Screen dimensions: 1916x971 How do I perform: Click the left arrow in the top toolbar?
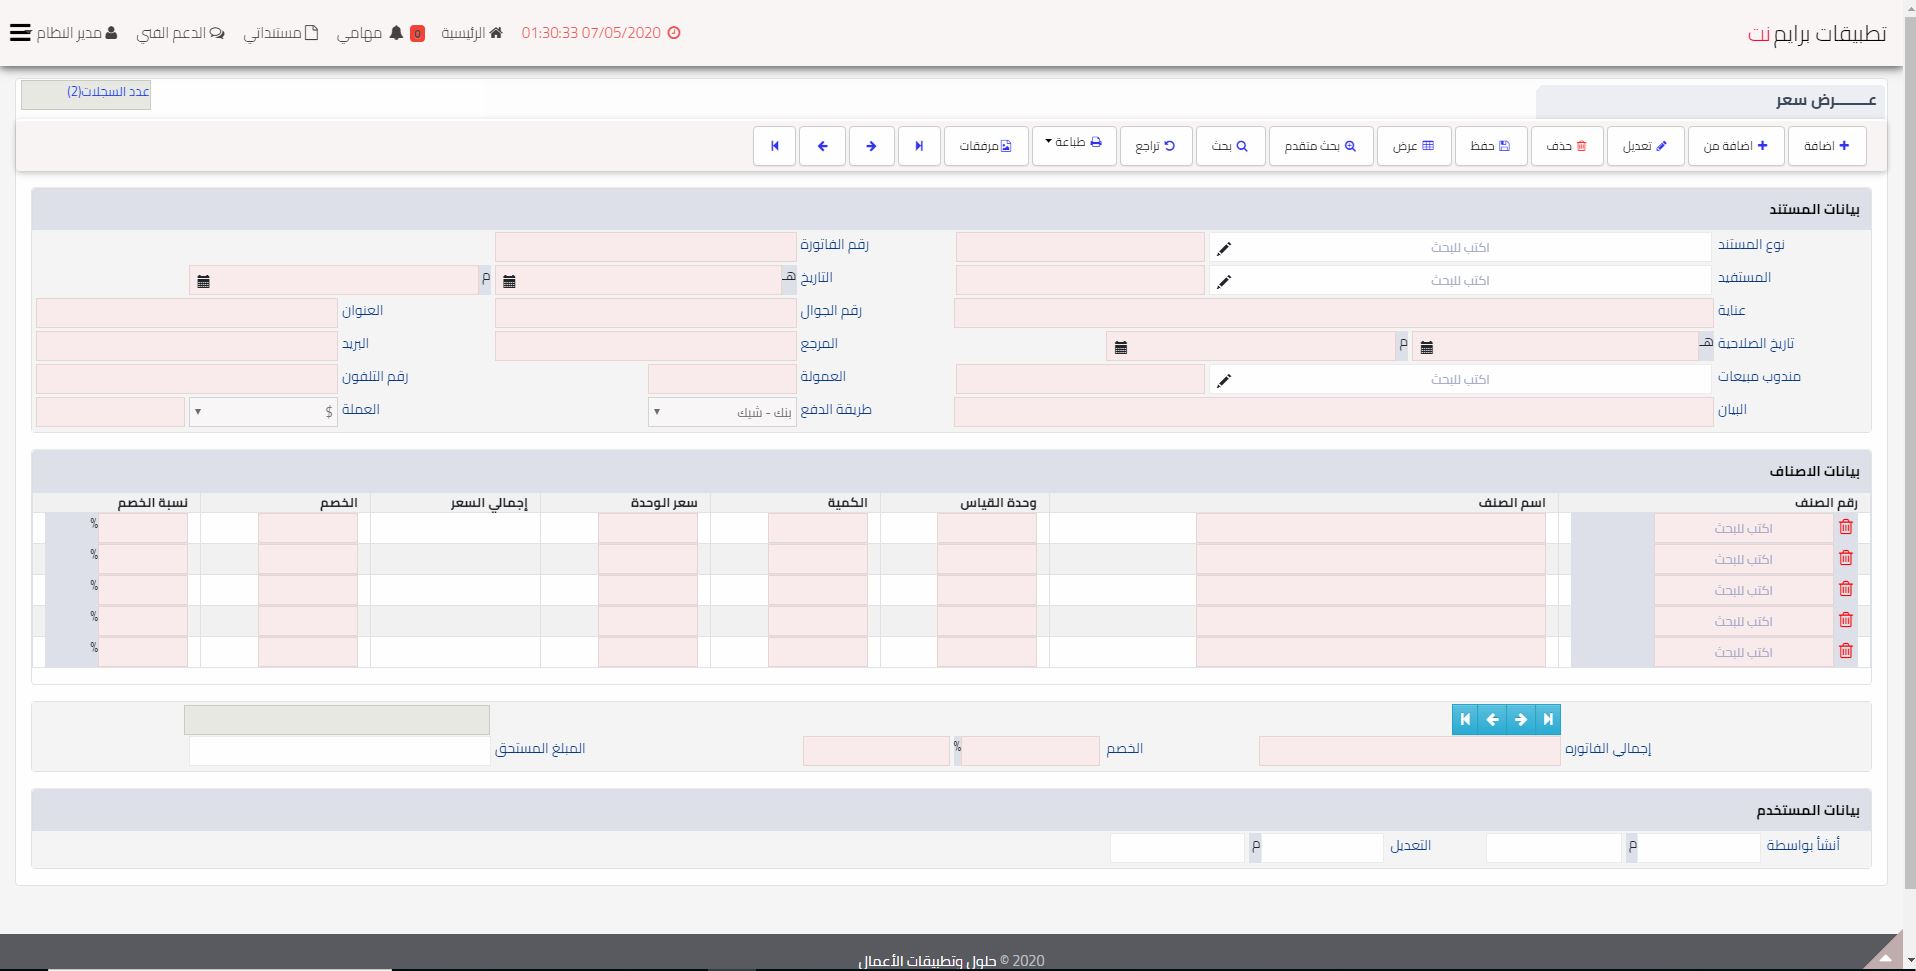[822, 146]
